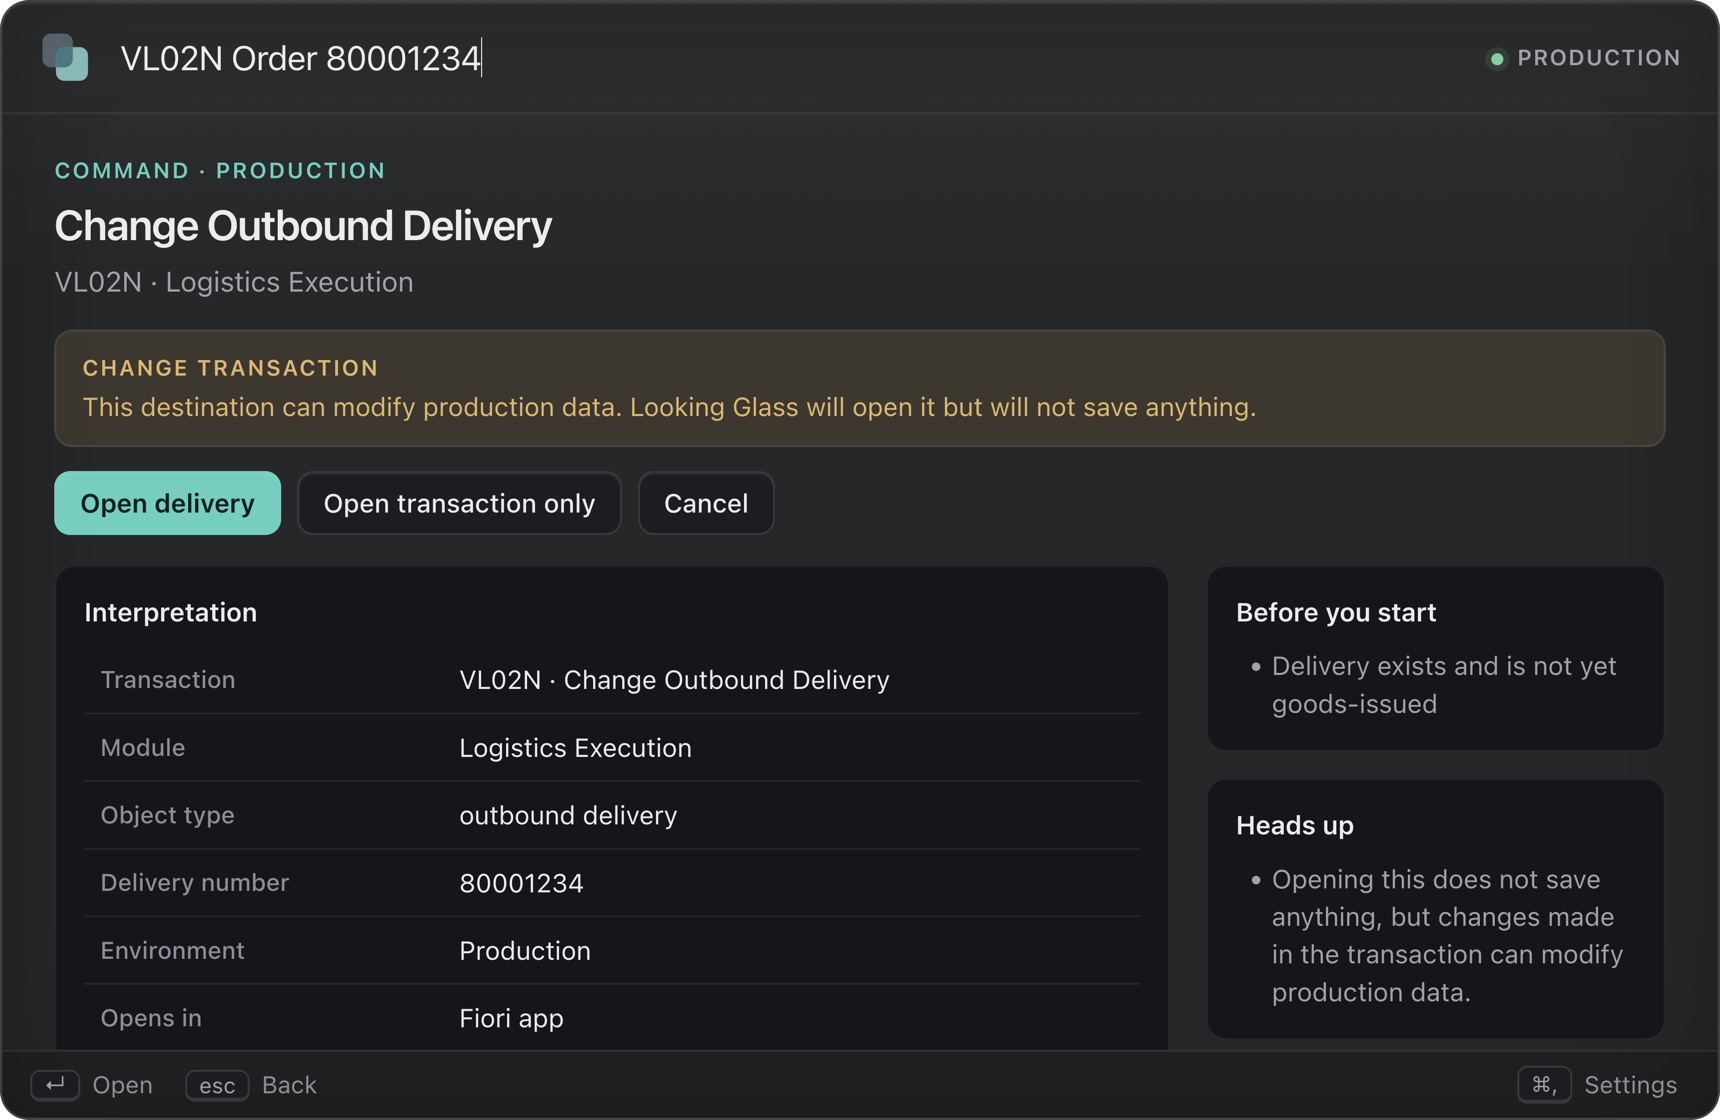Click the Environment row label
The height and width of the screenshot is (1120, 1720).
pyautogui.click(x=172, y=951)
